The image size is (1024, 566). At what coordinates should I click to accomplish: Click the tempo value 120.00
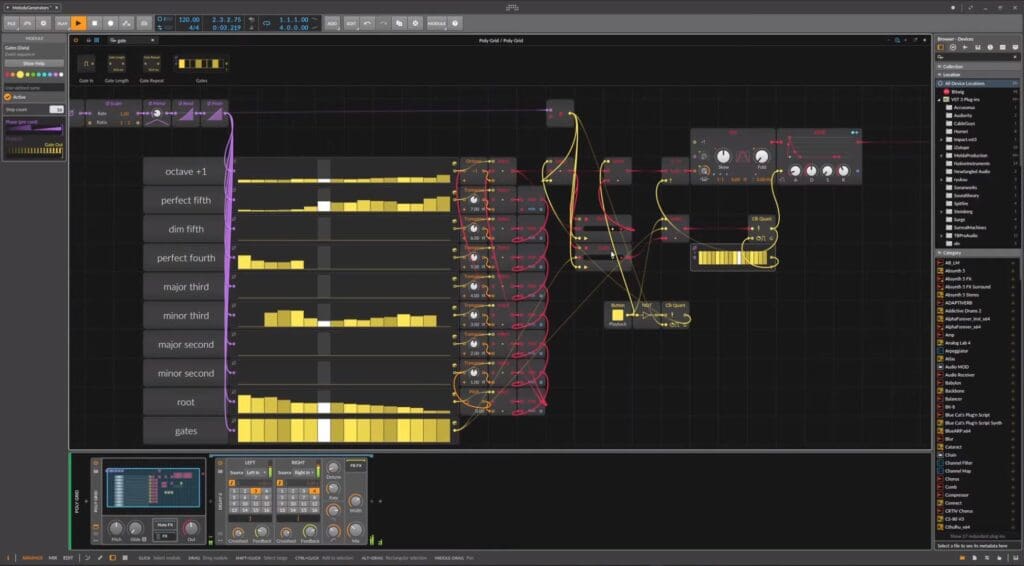pos(189,20)
